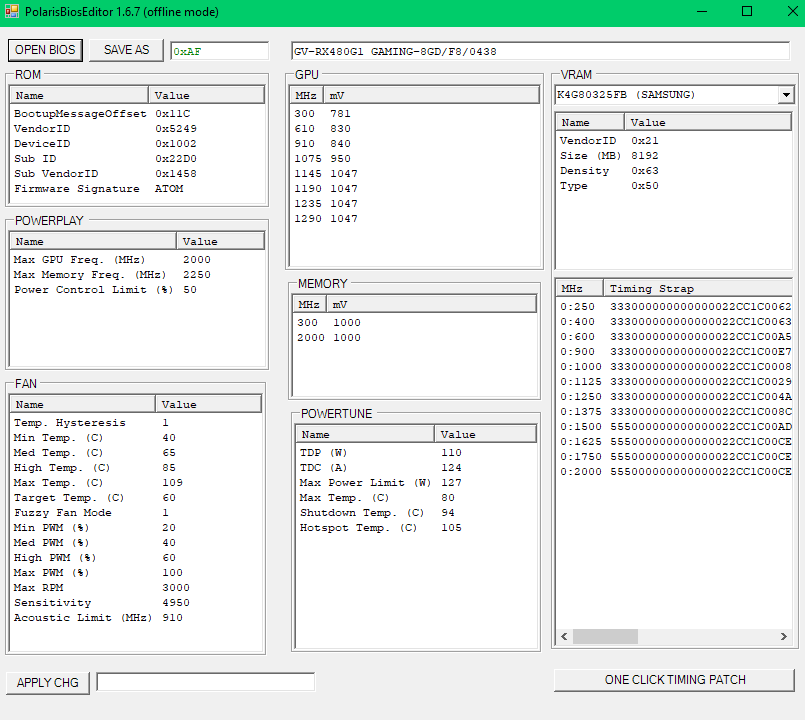The height and width of the screenshot is (720, 805).
Task: Click the GV-RX480G1 GAMING BIOS name field
Action: [x=540, y=51]
